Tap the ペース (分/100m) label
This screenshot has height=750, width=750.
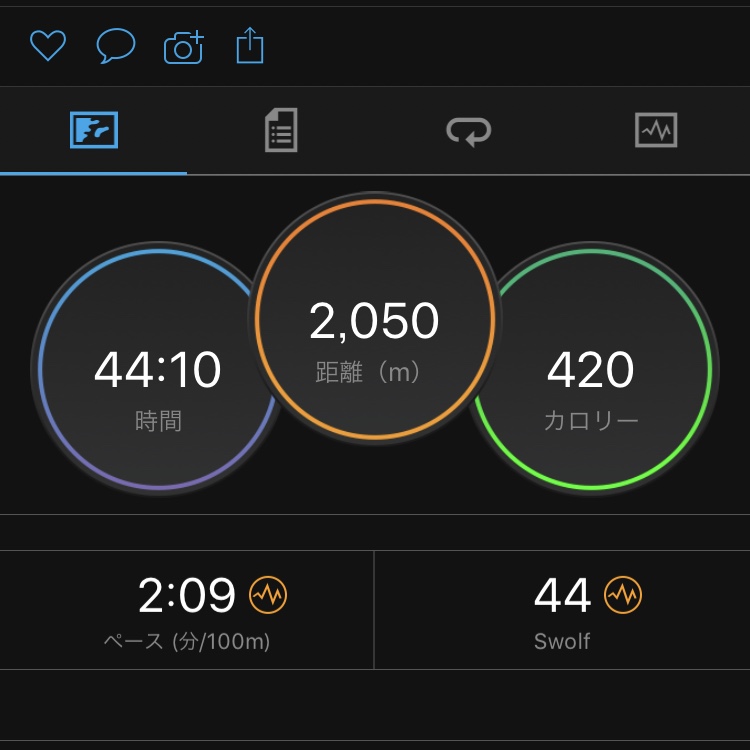click(x=187, y=641)
